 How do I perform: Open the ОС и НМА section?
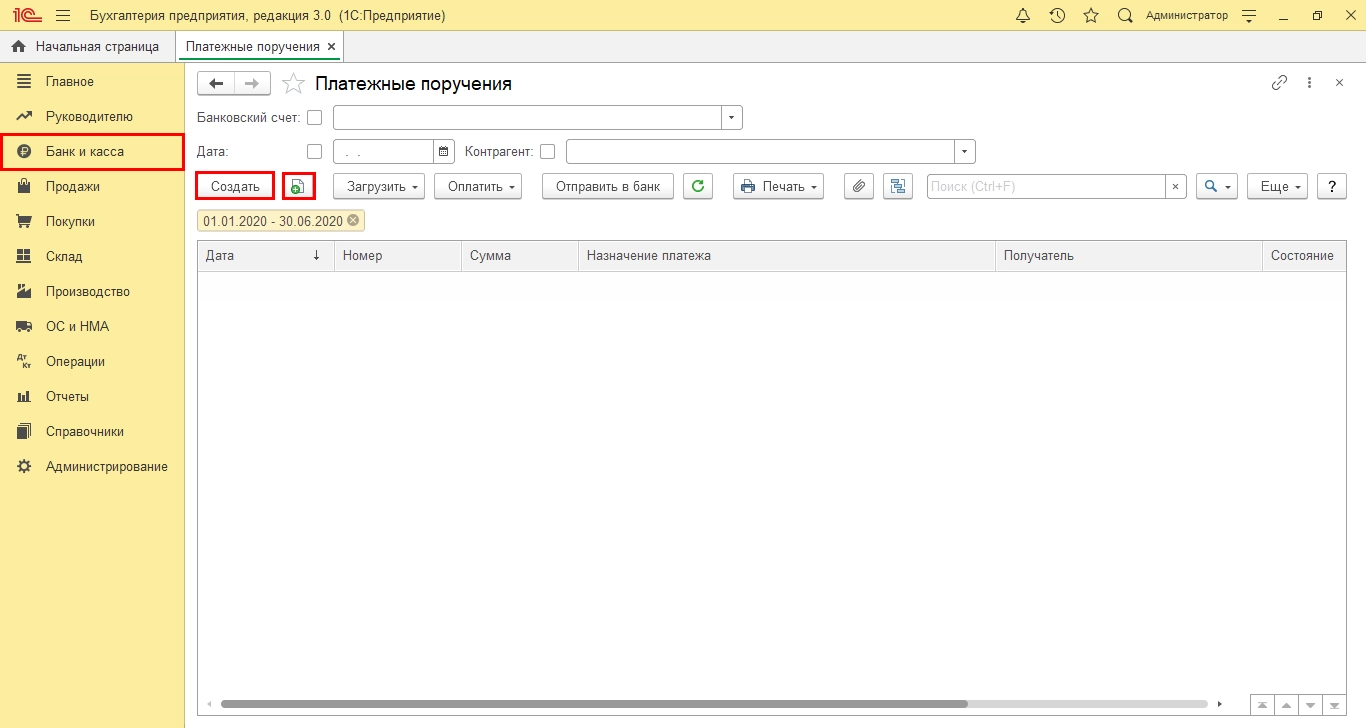tap(92, 327)
